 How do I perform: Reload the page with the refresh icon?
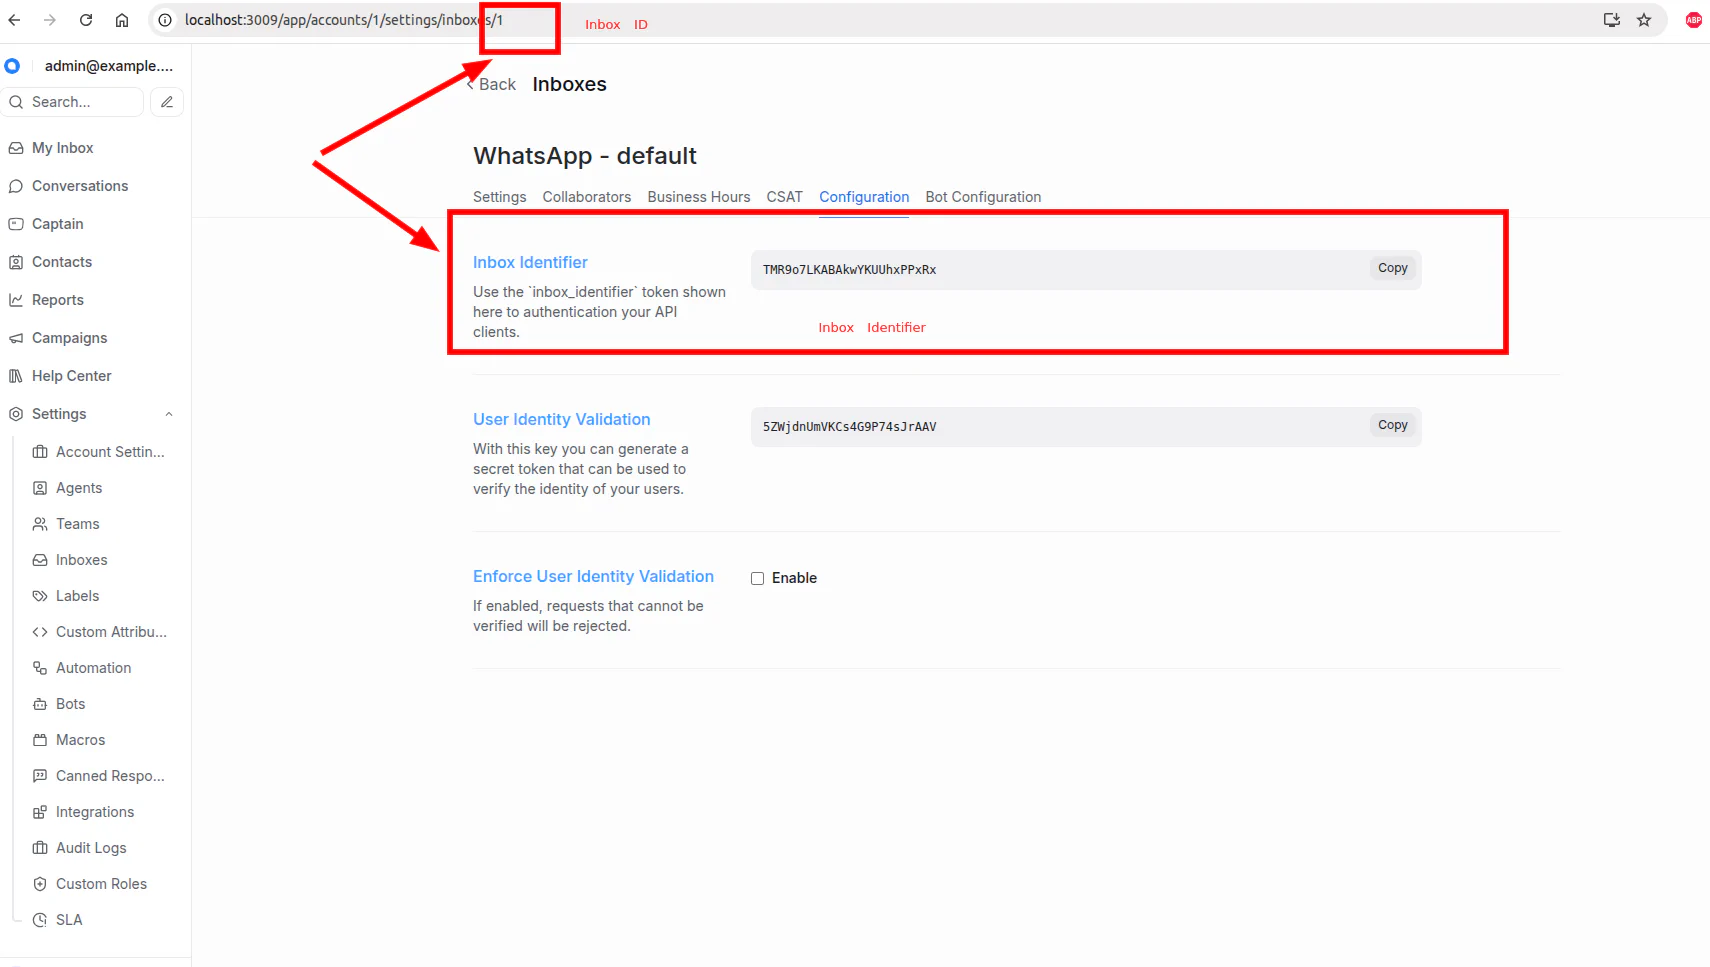tap(86, 20)
